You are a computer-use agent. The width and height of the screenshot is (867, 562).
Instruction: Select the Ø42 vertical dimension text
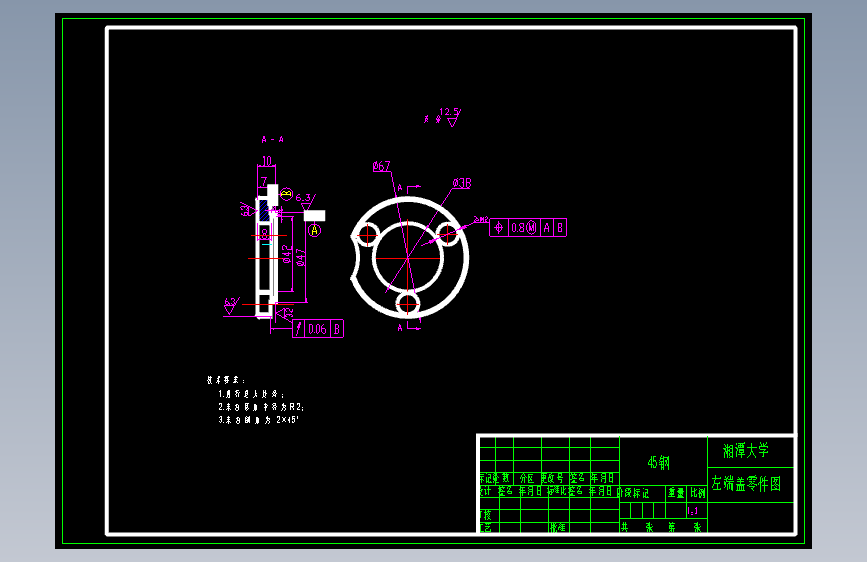287,254
